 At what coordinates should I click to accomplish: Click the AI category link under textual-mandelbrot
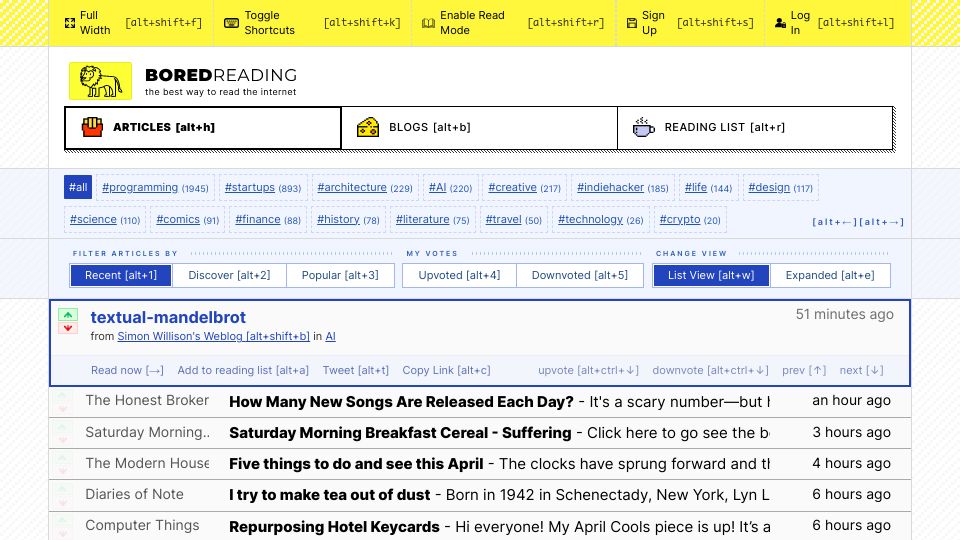point(331,336)
